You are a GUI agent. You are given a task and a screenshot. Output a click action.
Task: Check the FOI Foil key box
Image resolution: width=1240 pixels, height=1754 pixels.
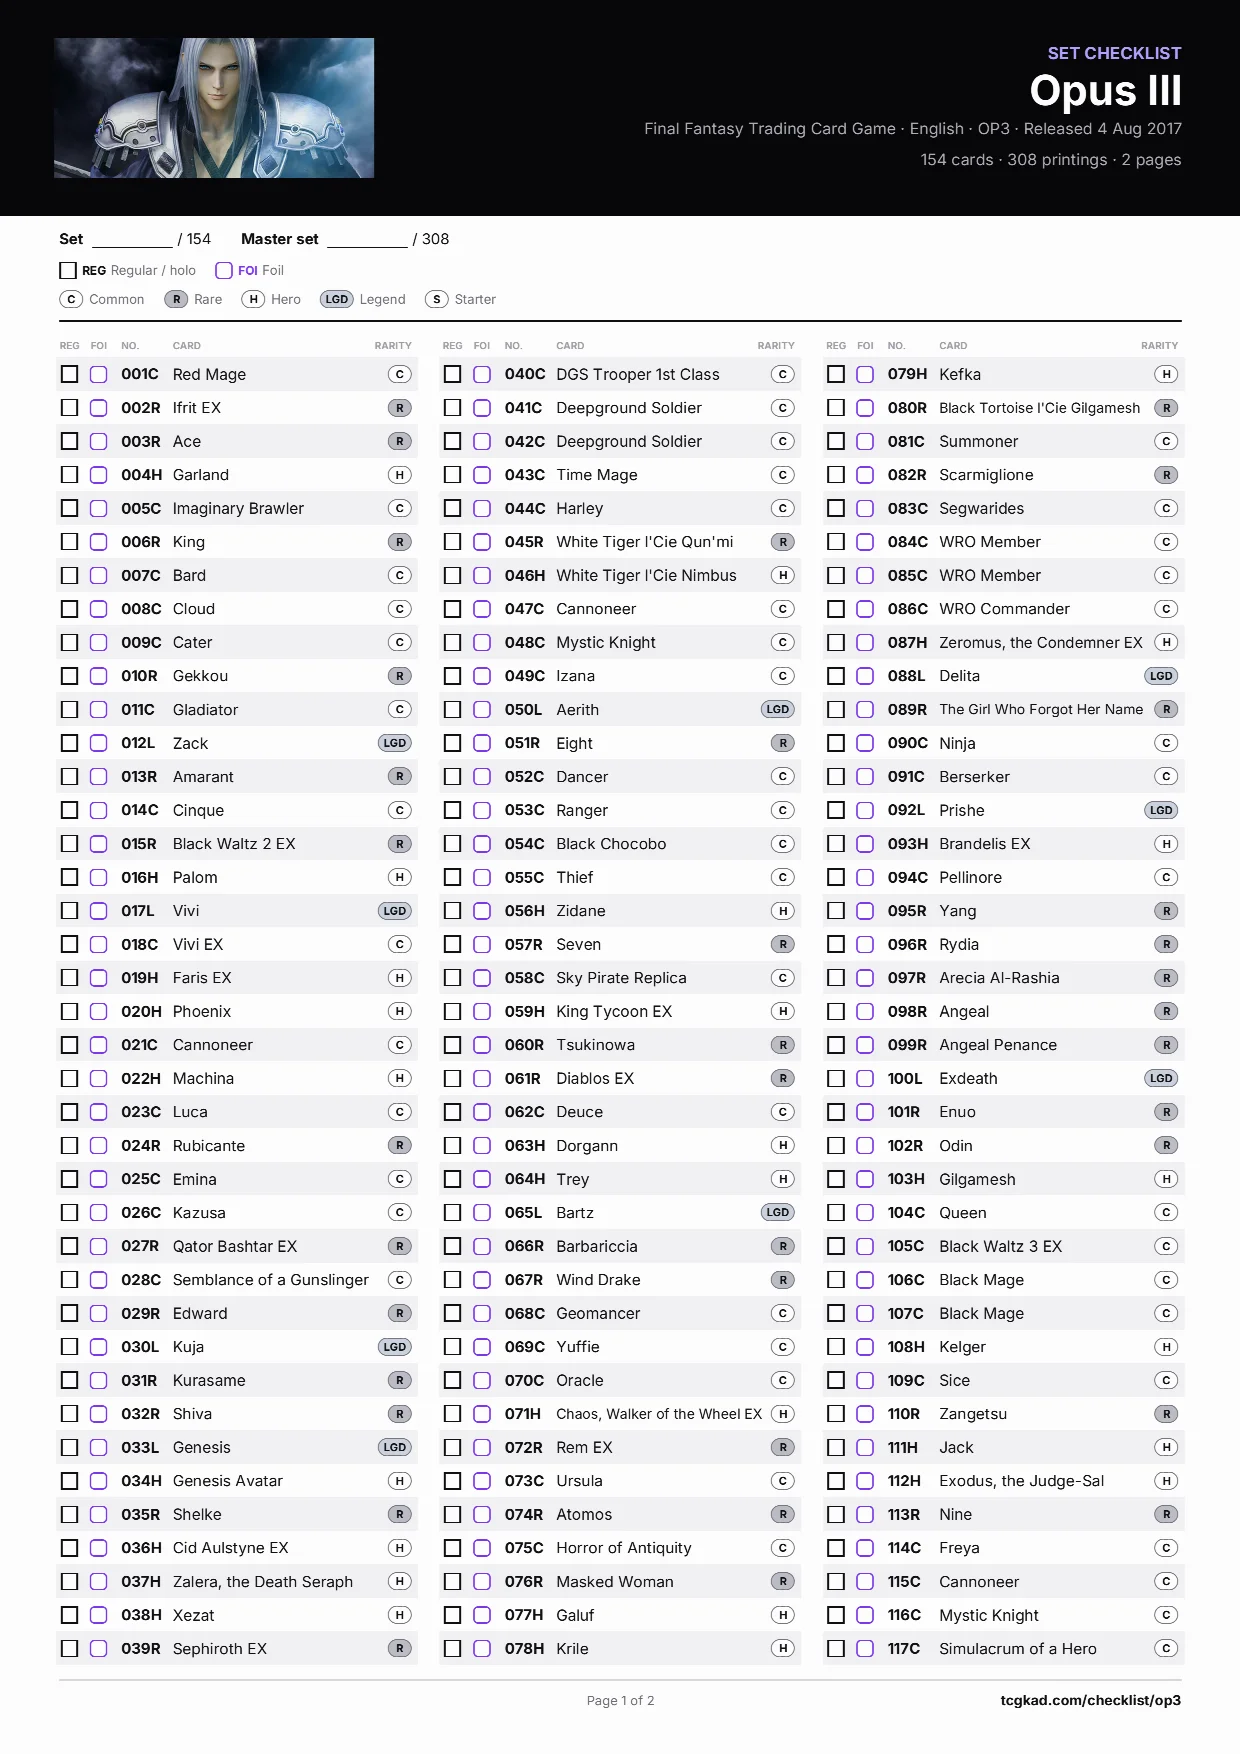tap(224, 270)
